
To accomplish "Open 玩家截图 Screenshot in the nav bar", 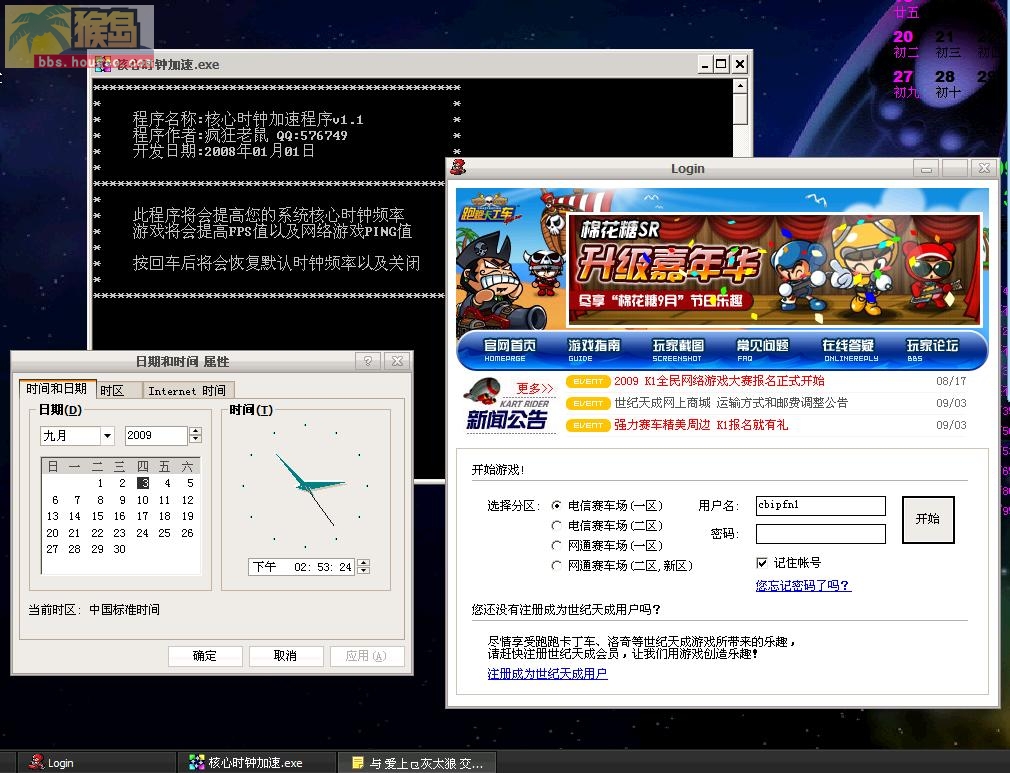I will click(678, 350).
